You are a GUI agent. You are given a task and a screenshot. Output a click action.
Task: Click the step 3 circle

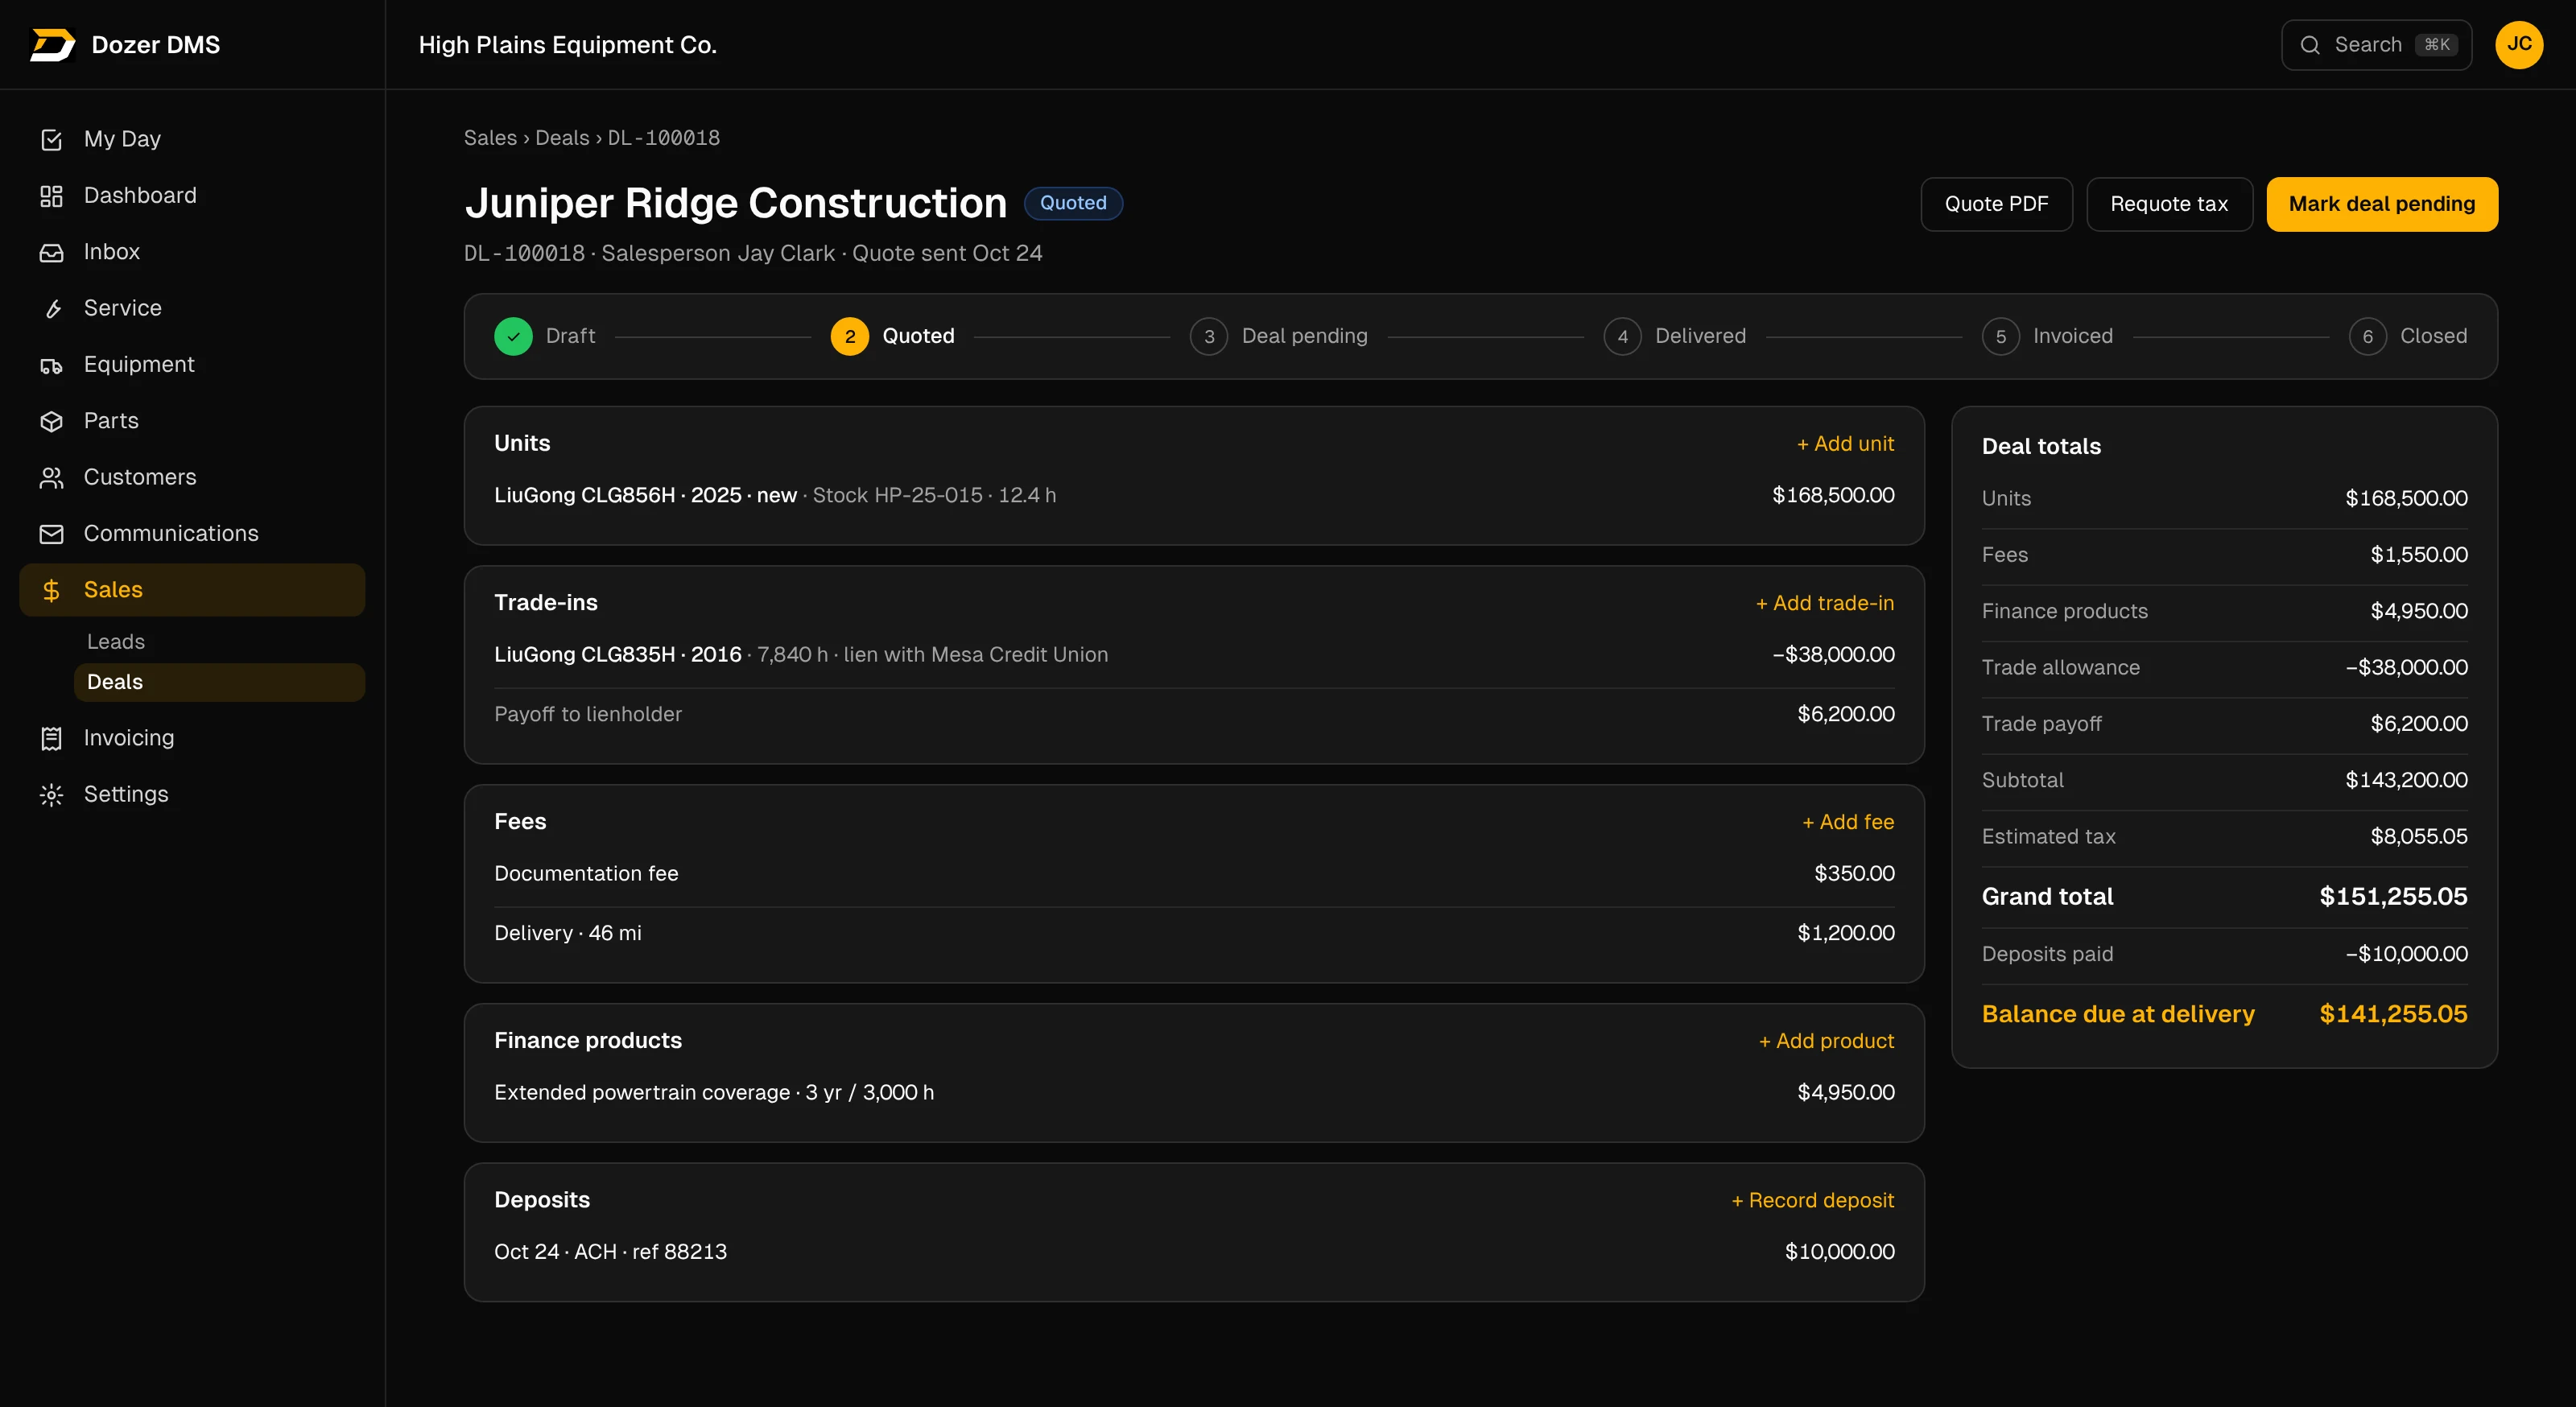tap(1209, 336)
